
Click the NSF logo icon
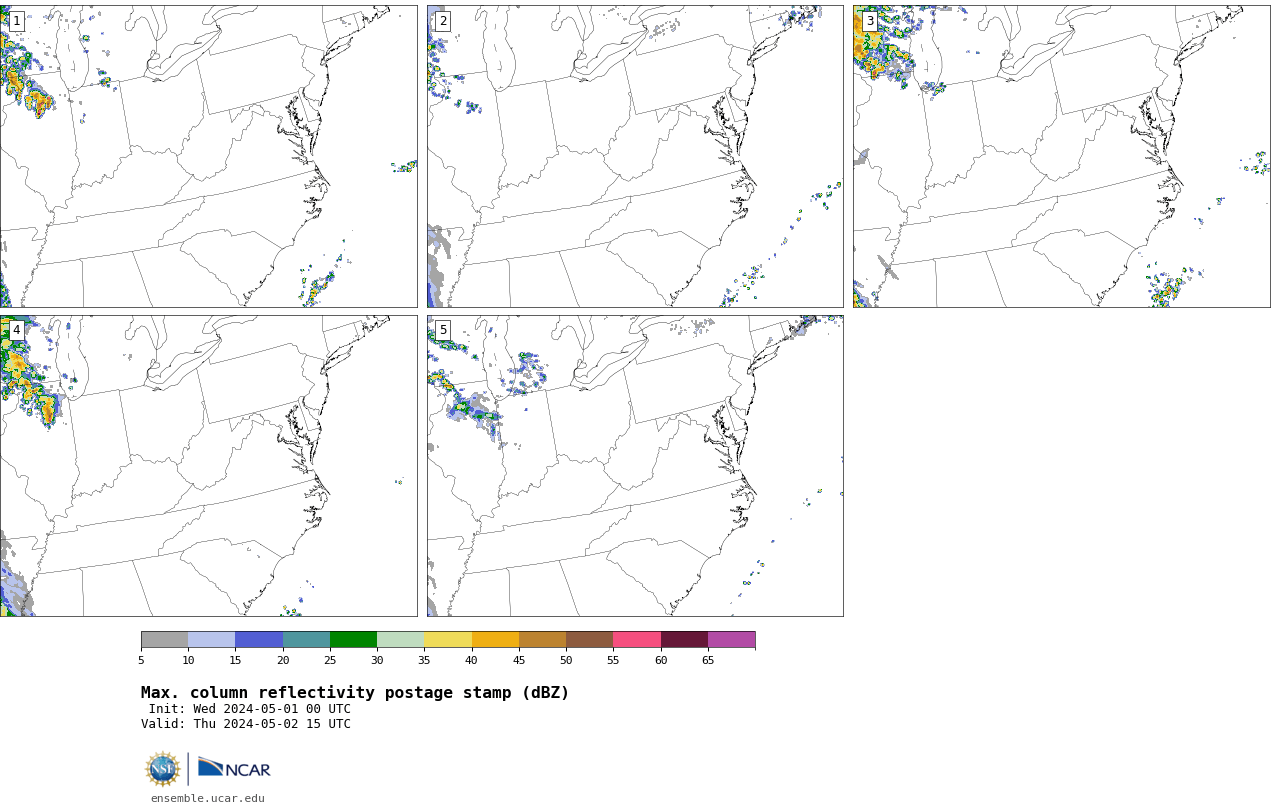(x=163, y=769)
